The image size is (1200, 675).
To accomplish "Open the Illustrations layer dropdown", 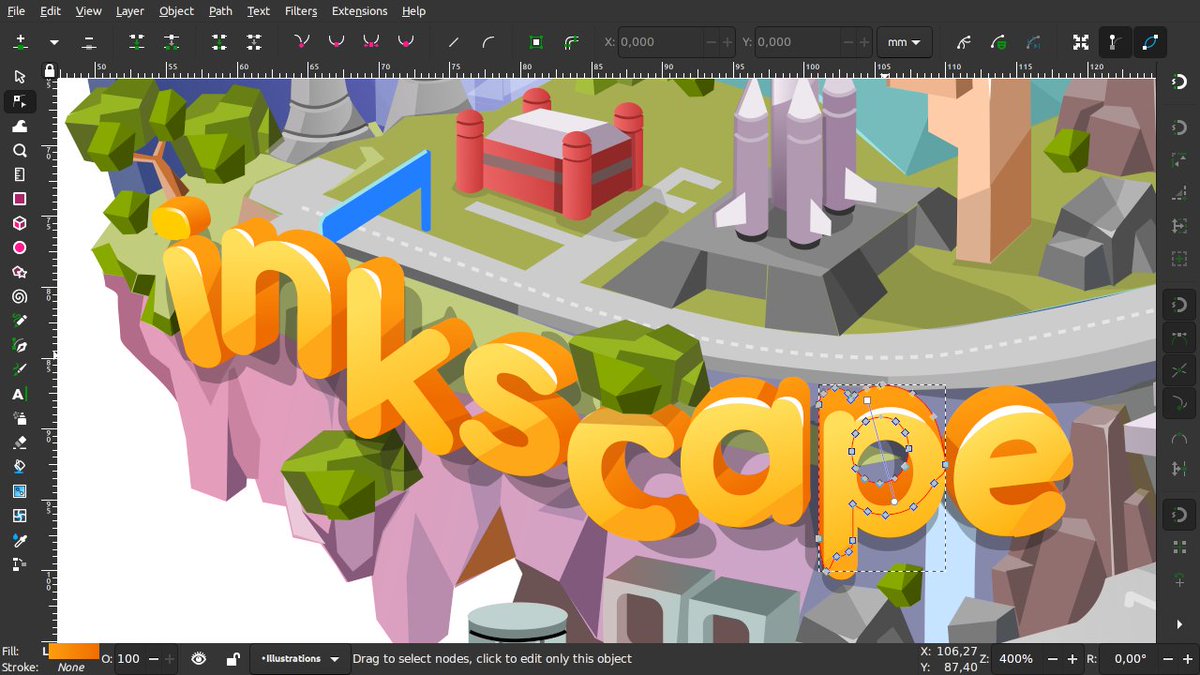I will [299, 659].
